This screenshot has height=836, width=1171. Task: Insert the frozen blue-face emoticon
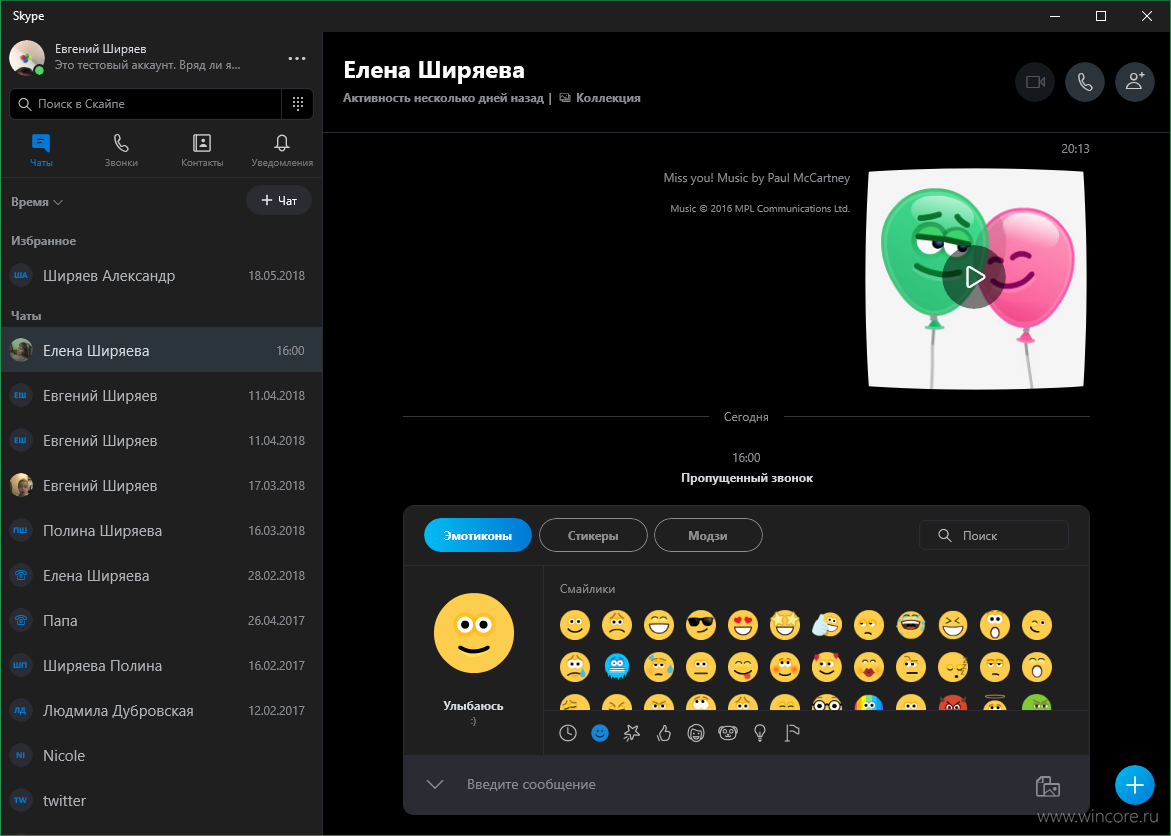point(617,667)
